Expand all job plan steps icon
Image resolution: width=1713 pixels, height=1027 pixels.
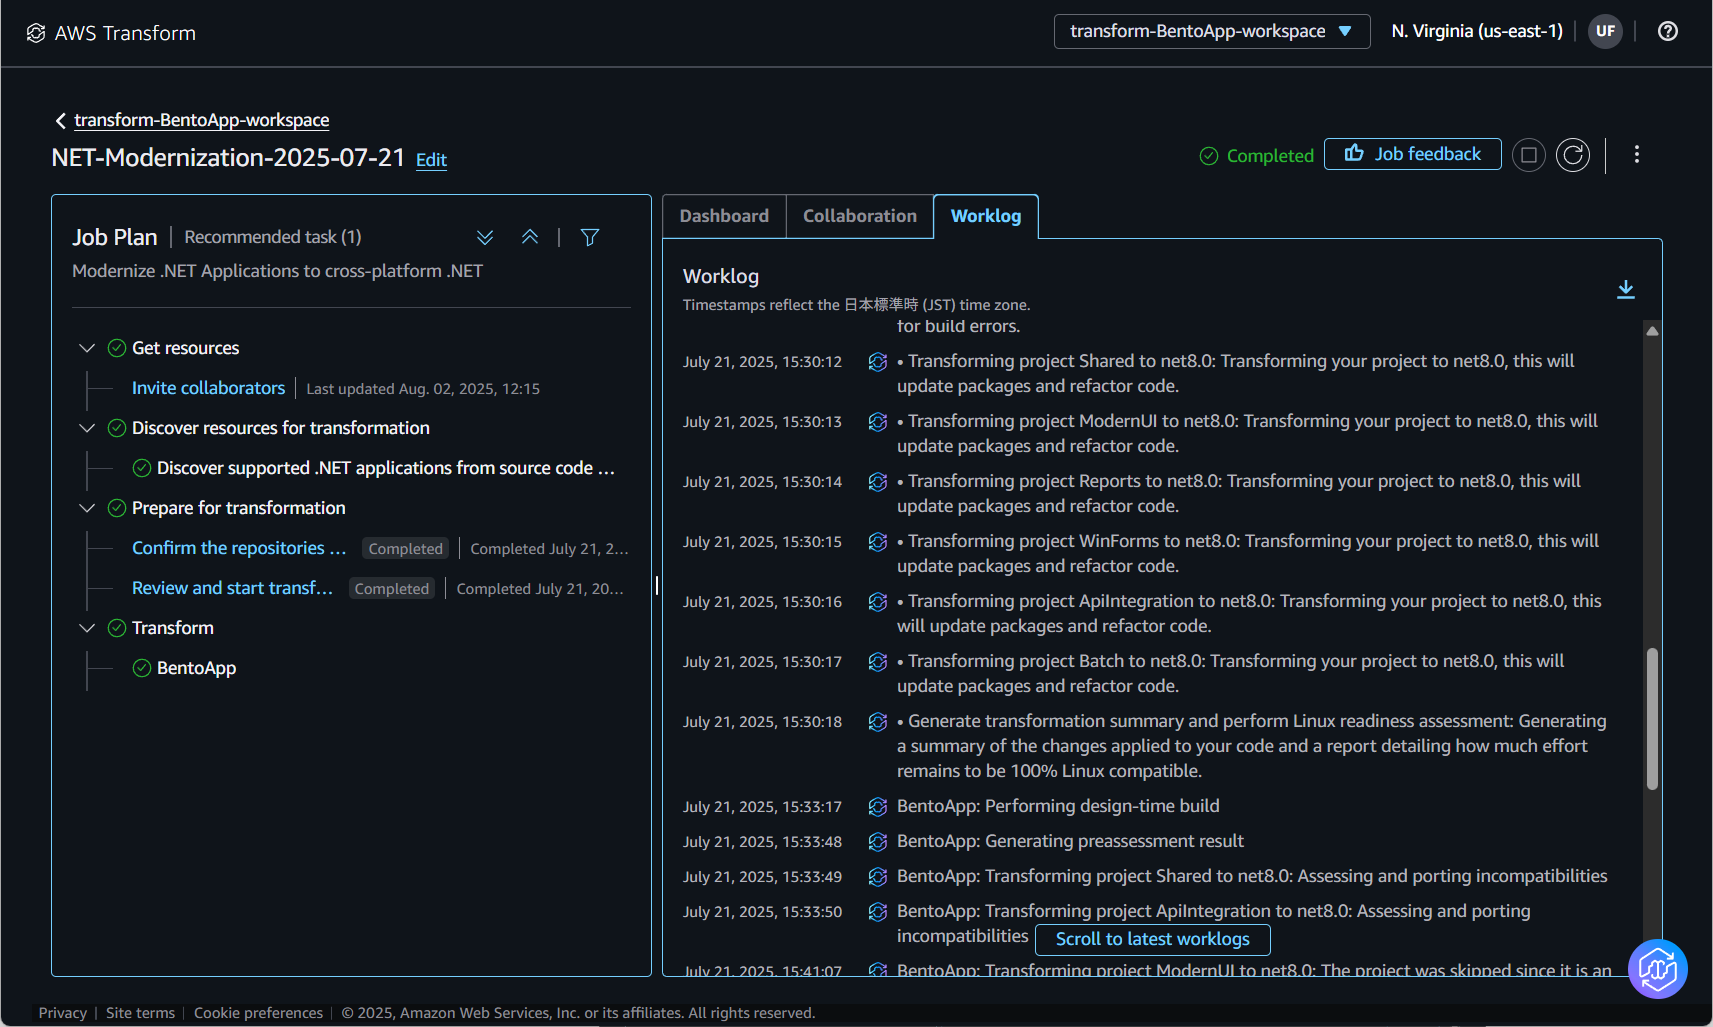tap(485, 237)
